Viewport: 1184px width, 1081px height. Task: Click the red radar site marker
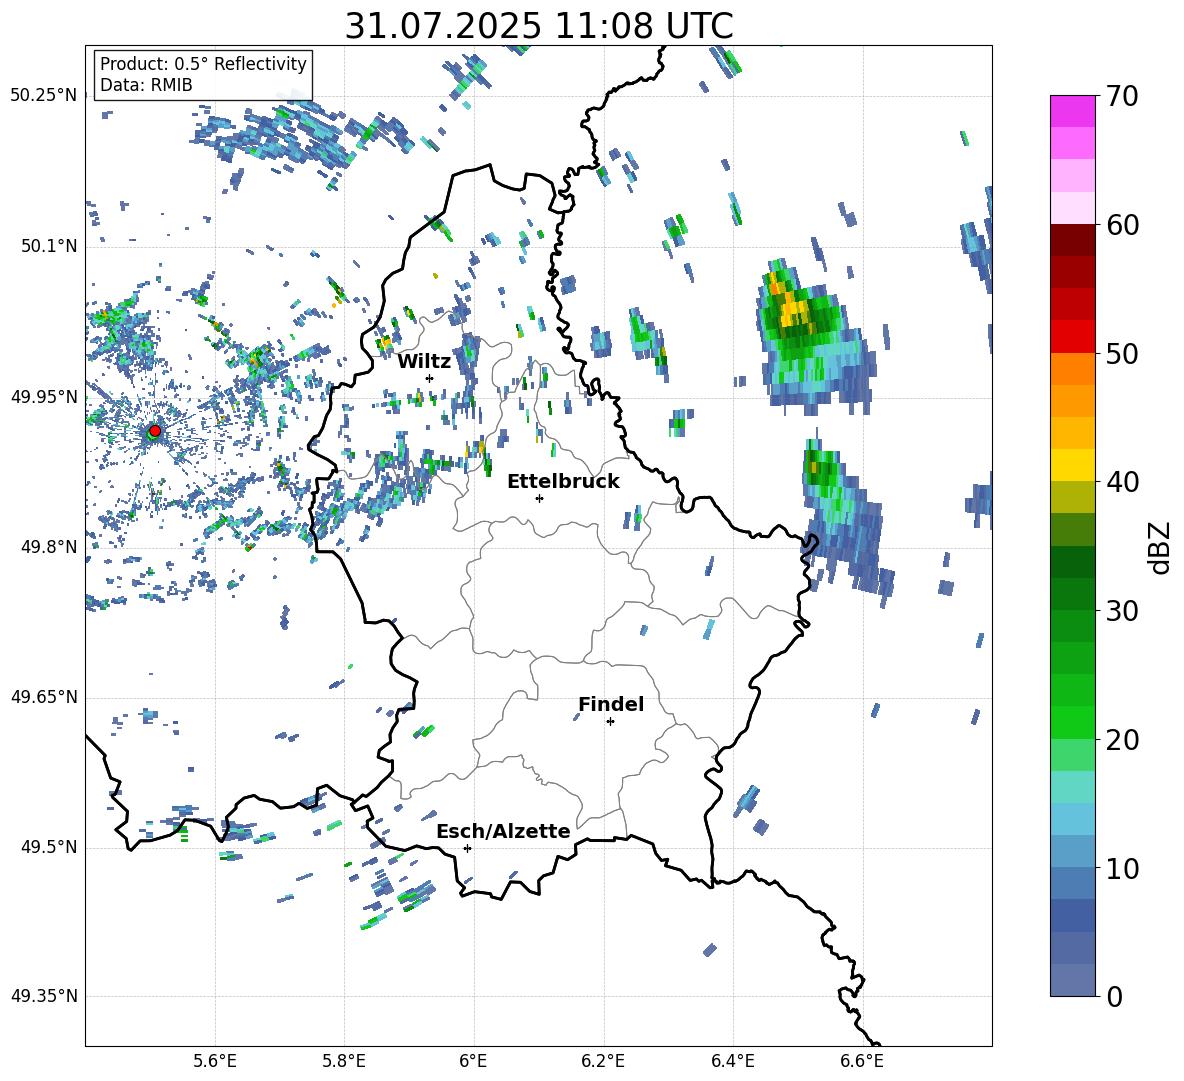pyautogui.click(x=155, y=431)
